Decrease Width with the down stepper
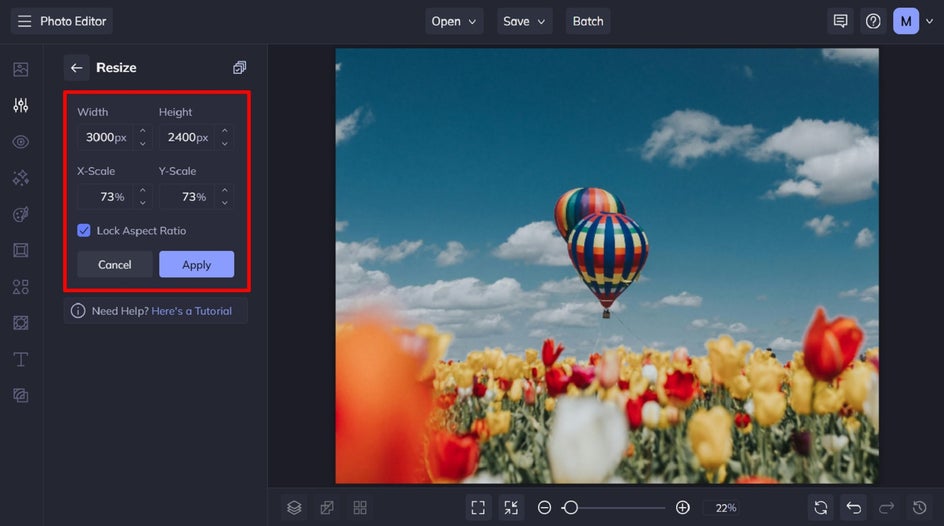Viewport: 944px width, 526px height. pos(143,144)
